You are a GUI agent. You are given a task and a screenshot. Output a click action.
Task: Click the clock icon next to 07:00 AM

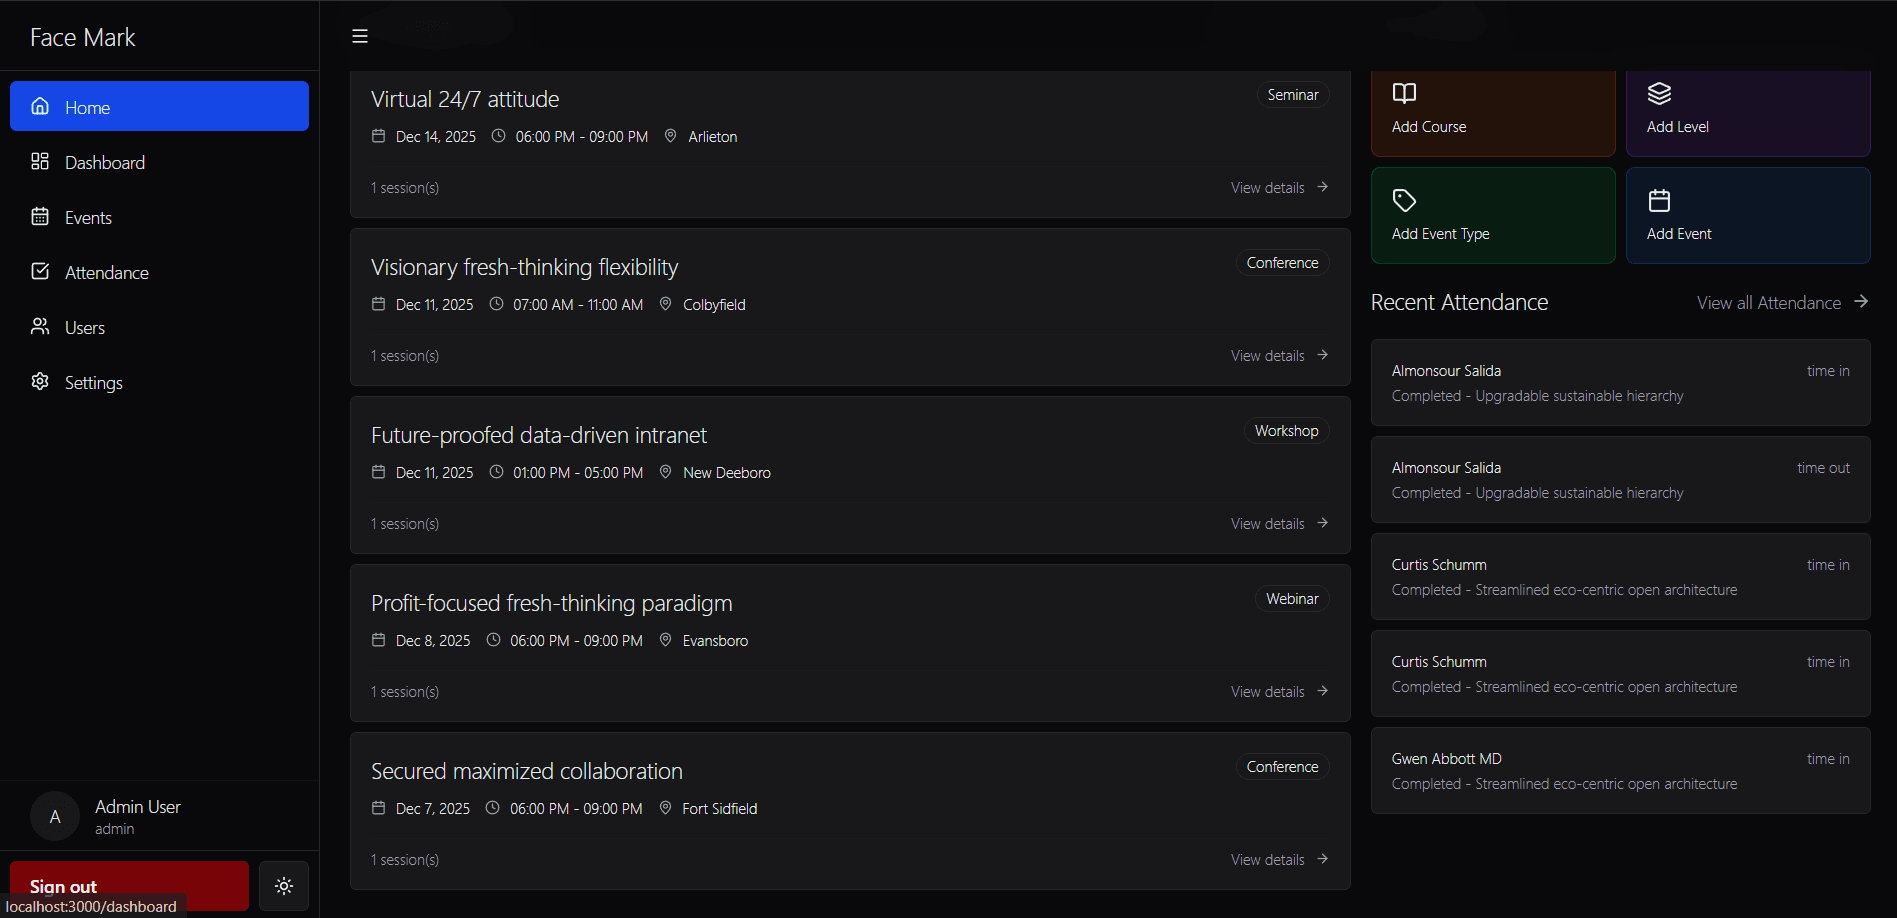[x=496, y=304]
